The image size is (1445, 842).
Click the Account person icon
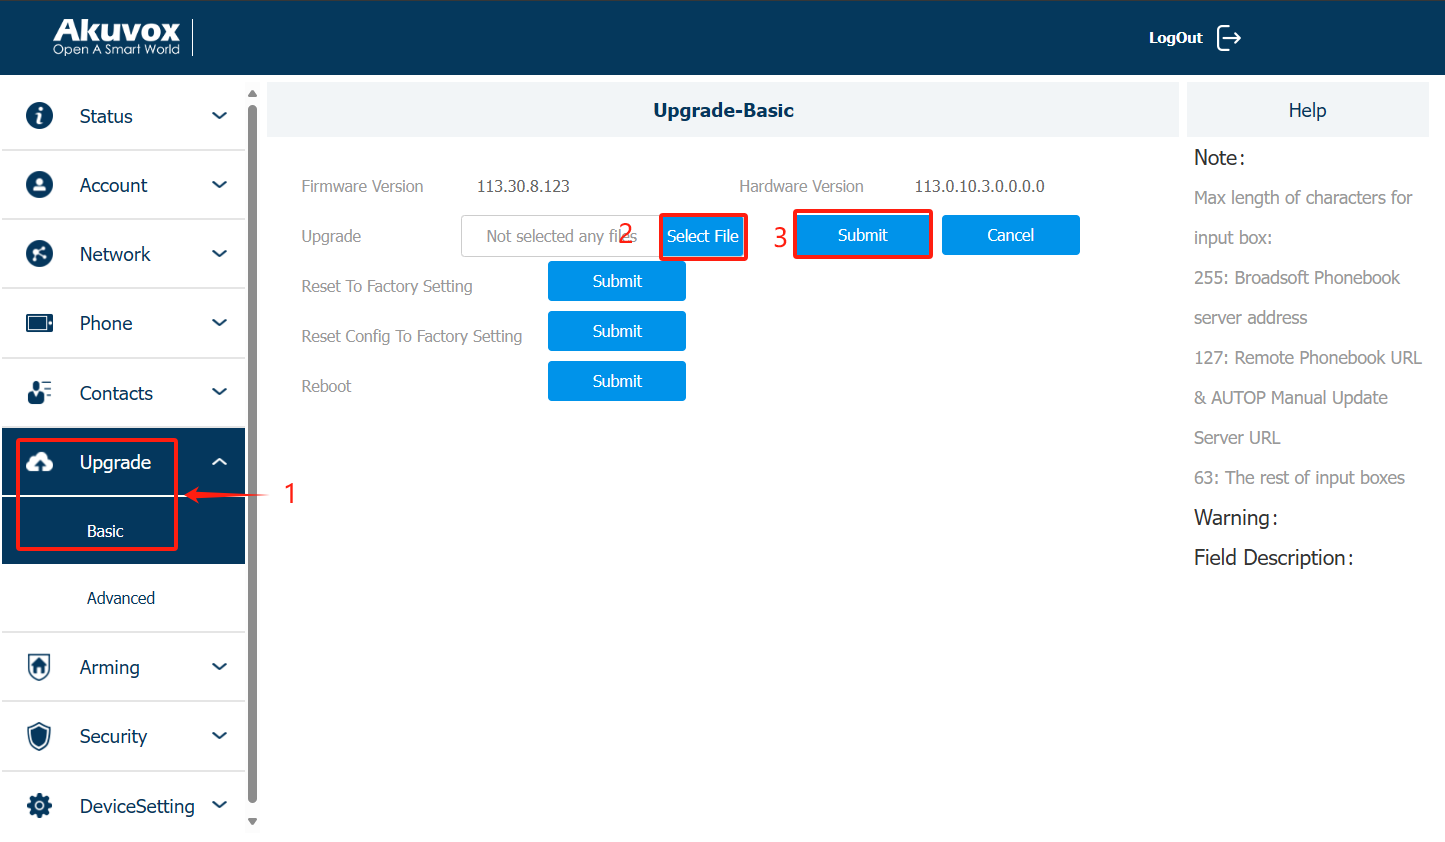click(39, 184)
